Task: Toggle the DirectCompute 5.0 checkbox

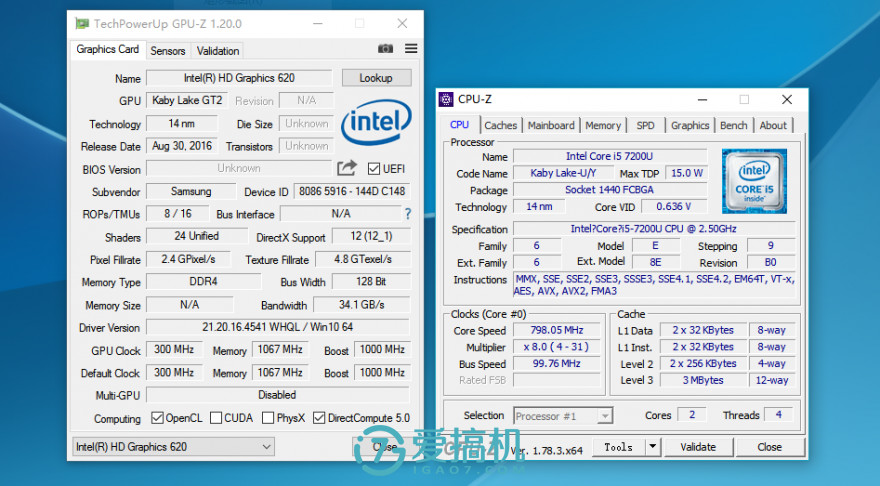Action: (x=319, y=418)
